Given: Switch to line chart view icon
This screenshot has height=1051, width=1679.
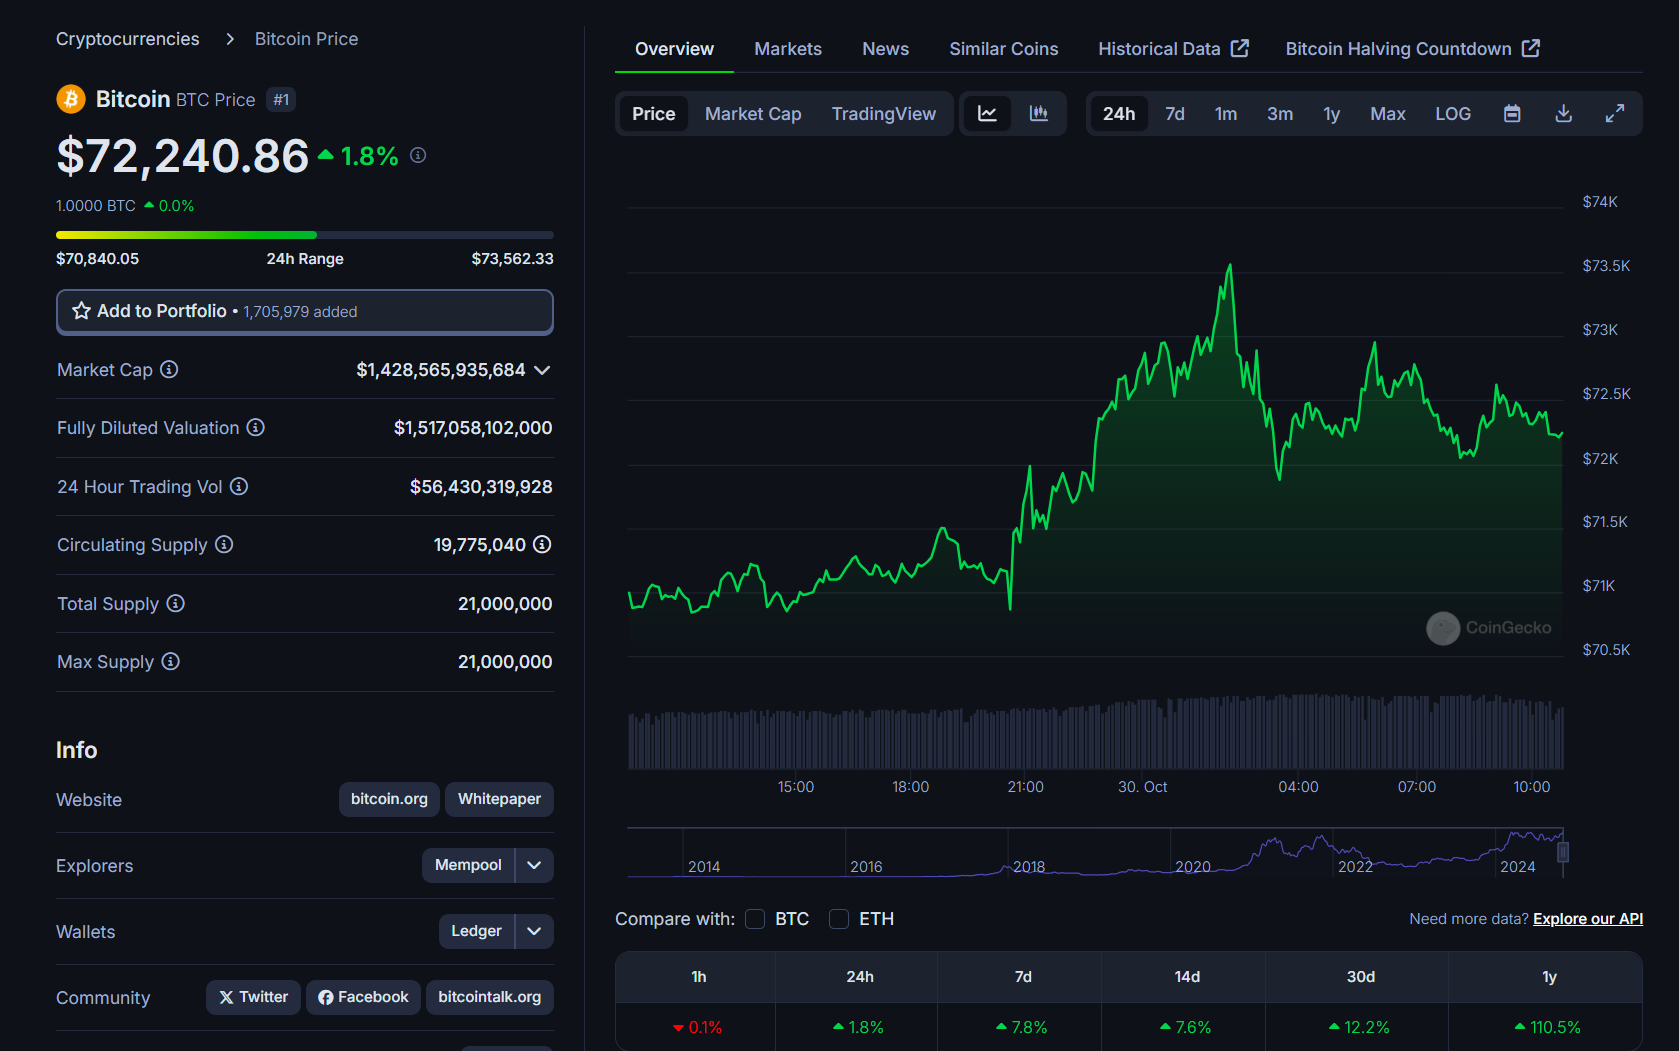Looking at the screenshot, I should tap(987, 114).
